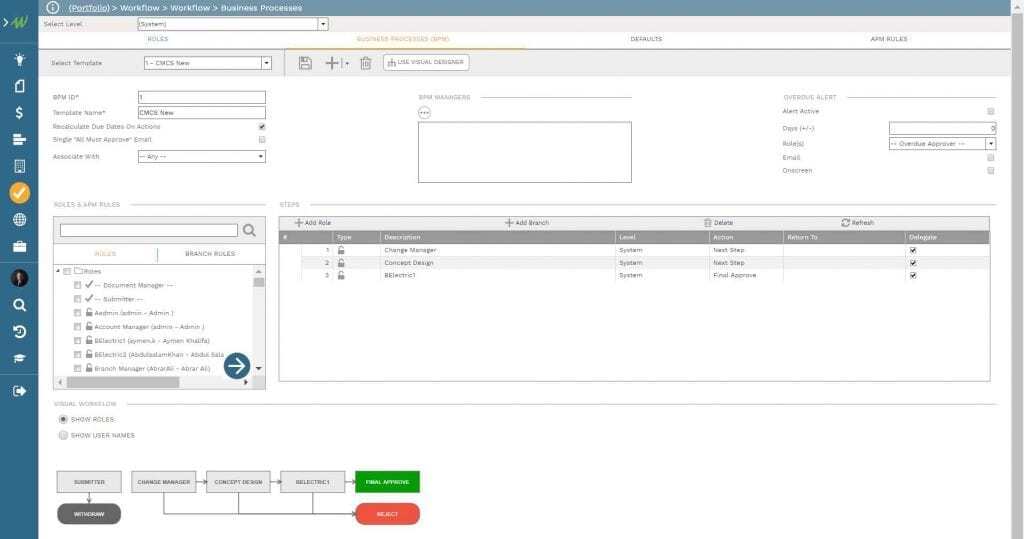Click the Days (+/-) input field

click(942, 128)
